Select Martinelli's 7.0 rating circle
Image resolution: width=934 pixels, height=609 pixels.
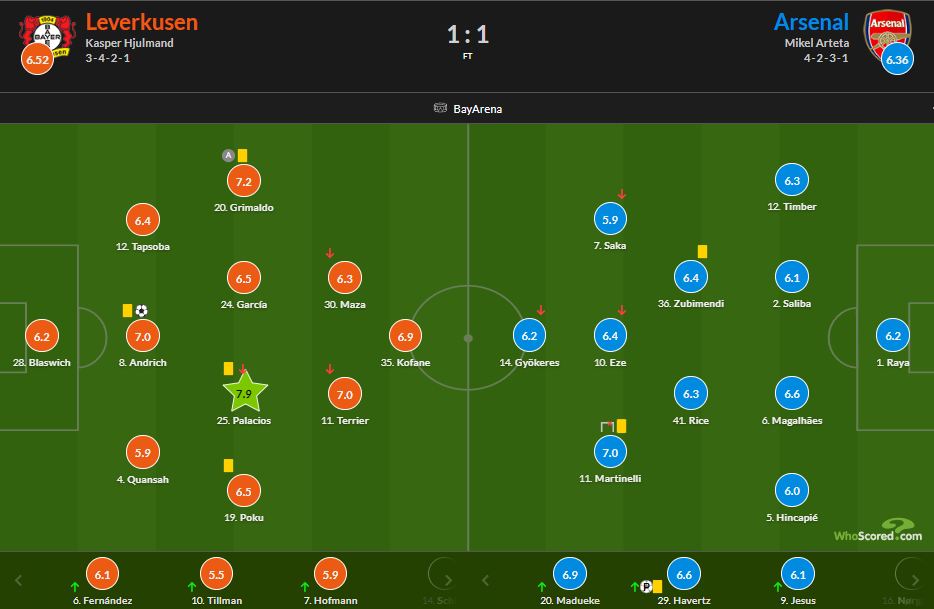coord(610,453)
